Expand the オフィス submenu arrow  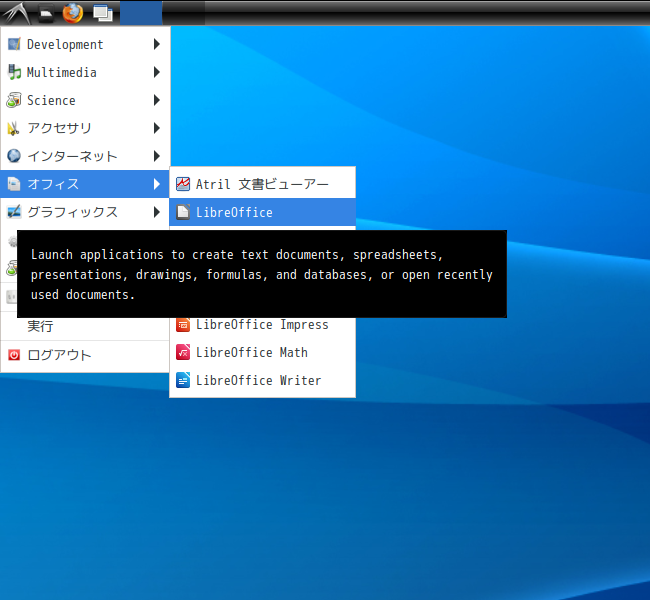point(157,184)
